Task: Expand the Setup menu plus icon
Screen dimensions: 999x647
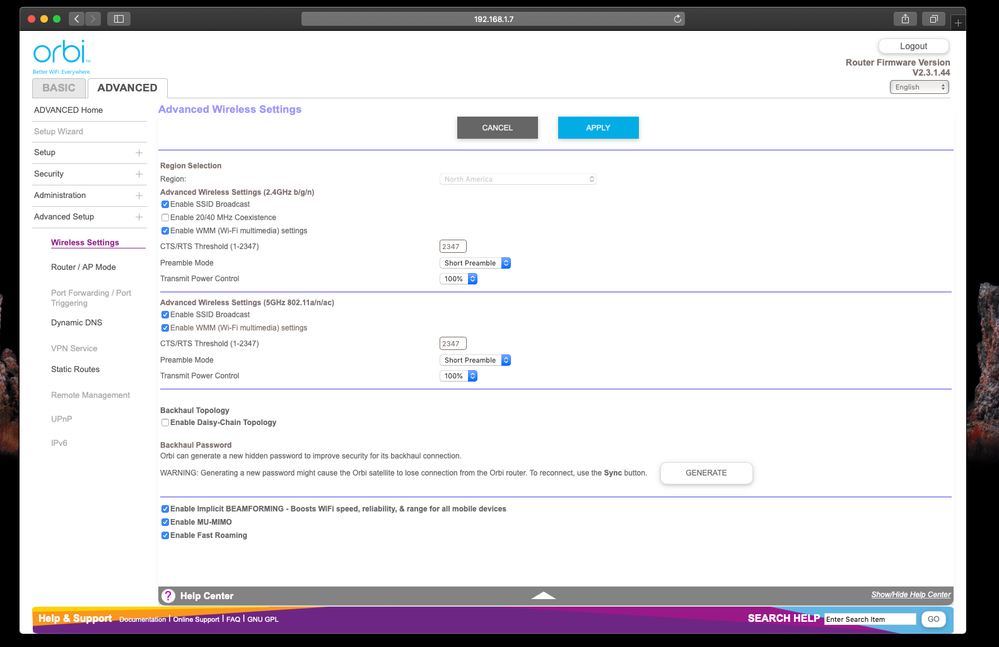Action: tap(139, 153)
